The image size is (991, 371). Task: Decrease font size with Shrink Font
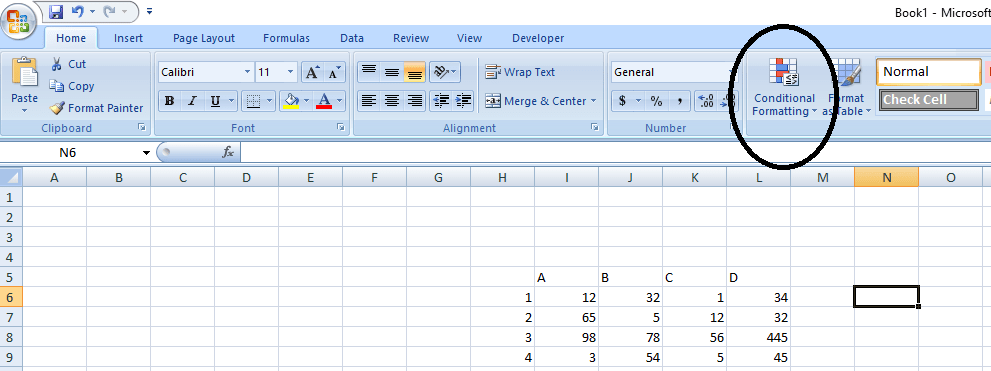(334, 72)
